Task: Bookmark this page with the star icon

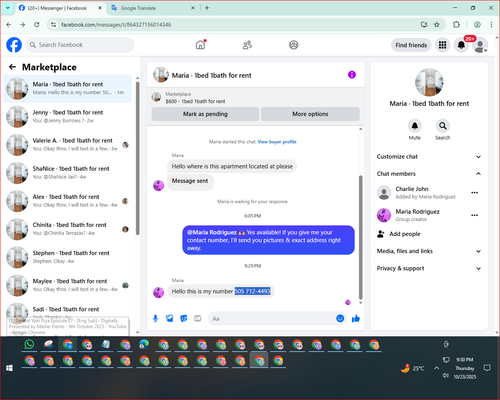Action: [437, 24]
